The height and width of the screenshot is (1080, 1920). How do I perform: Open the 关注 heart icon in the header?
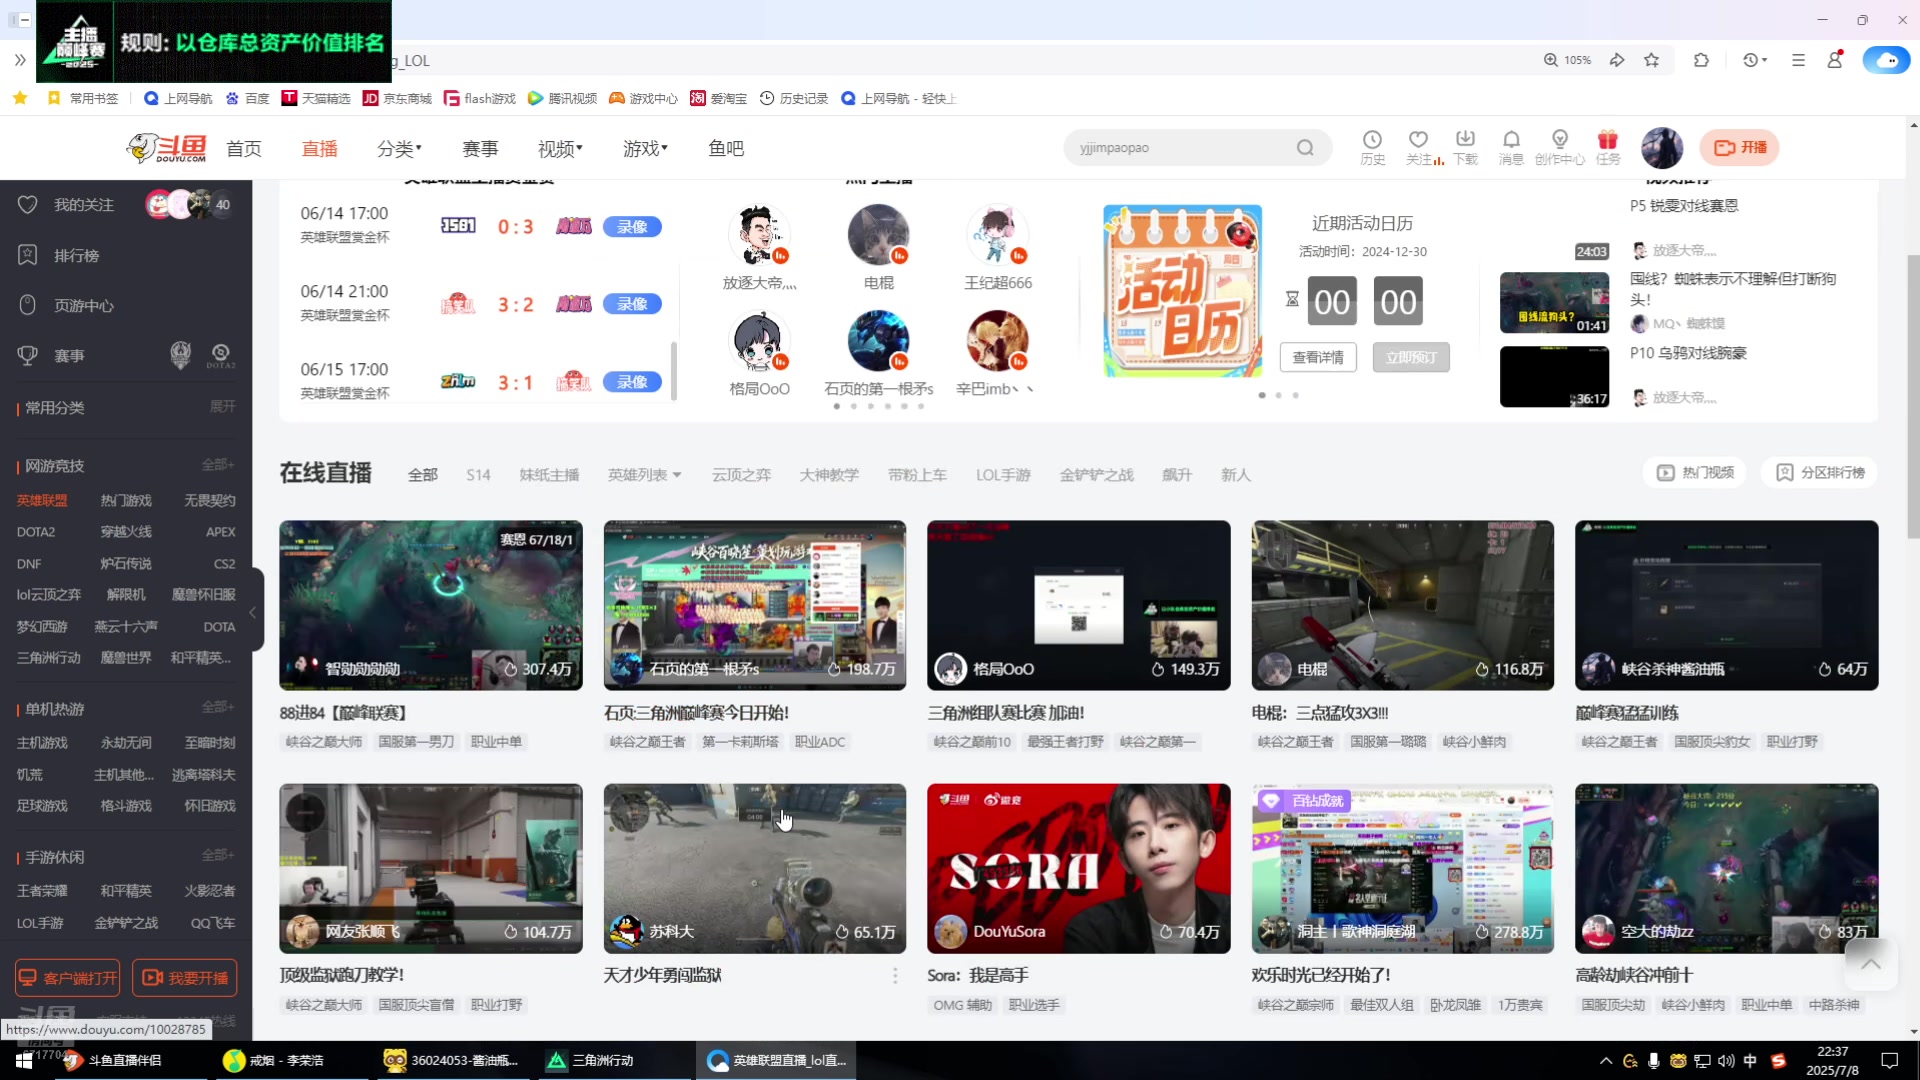pyautogui.click(x=1418, y=147)
